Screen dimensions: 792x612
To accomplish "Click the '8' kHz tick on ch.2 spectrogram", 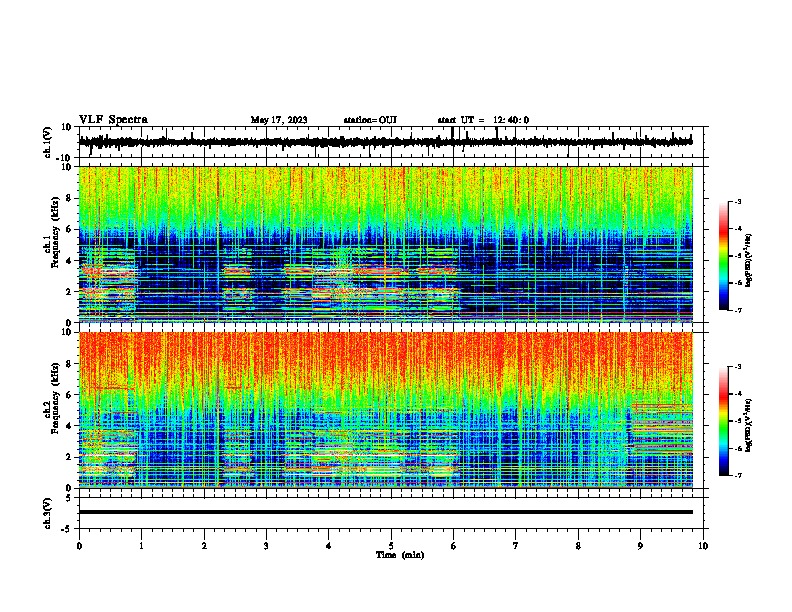I will pos(69,364).
